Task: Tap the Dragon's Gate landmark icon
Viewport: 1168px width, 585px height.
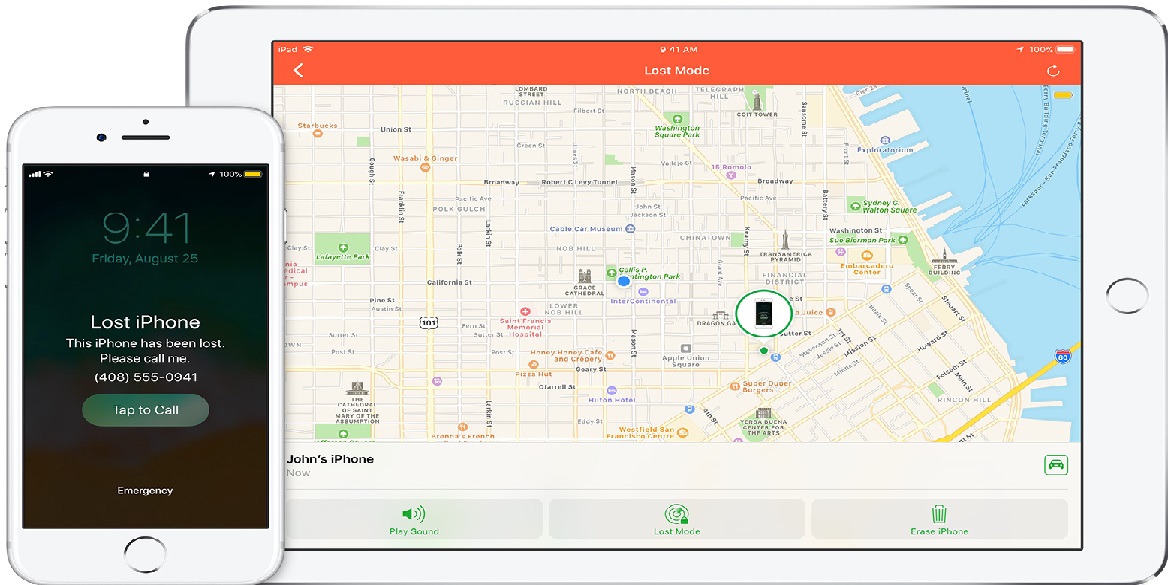Action: [x=720, y=315]
